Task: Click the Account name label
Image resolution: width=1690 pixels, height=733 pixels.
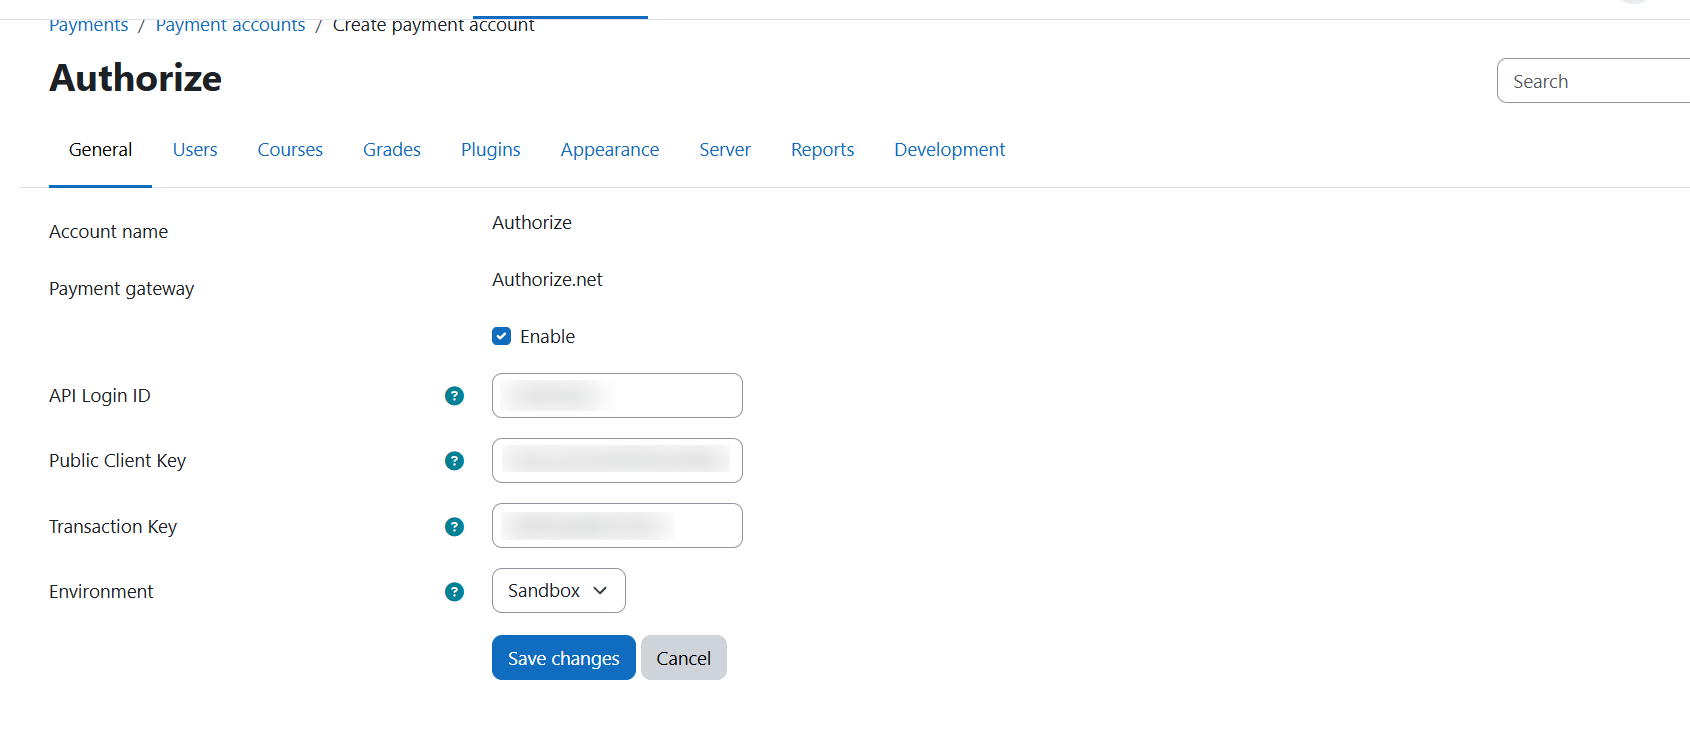Action: pos(109,232)
